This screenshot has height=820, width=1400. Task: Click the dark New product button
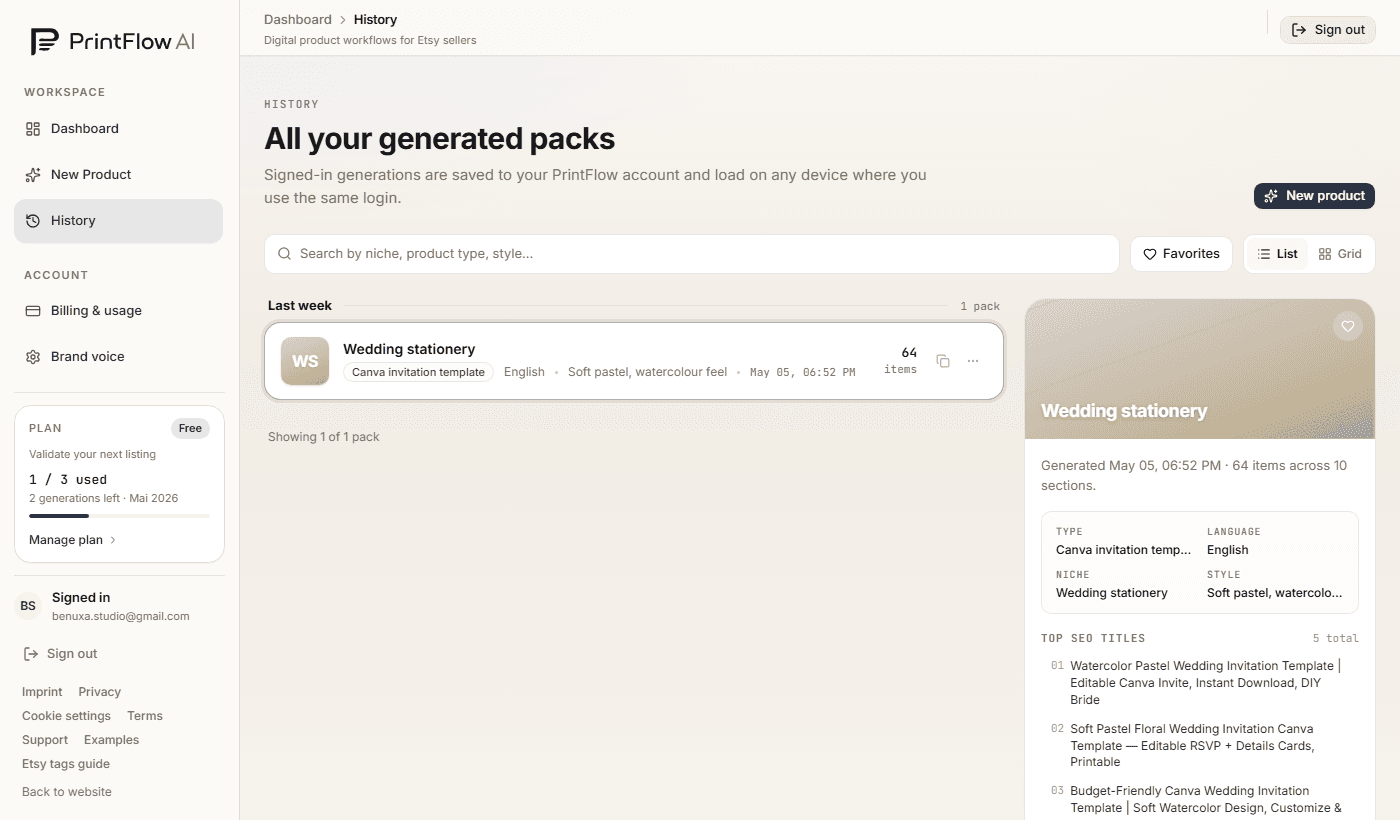[x=1314, y=196]
